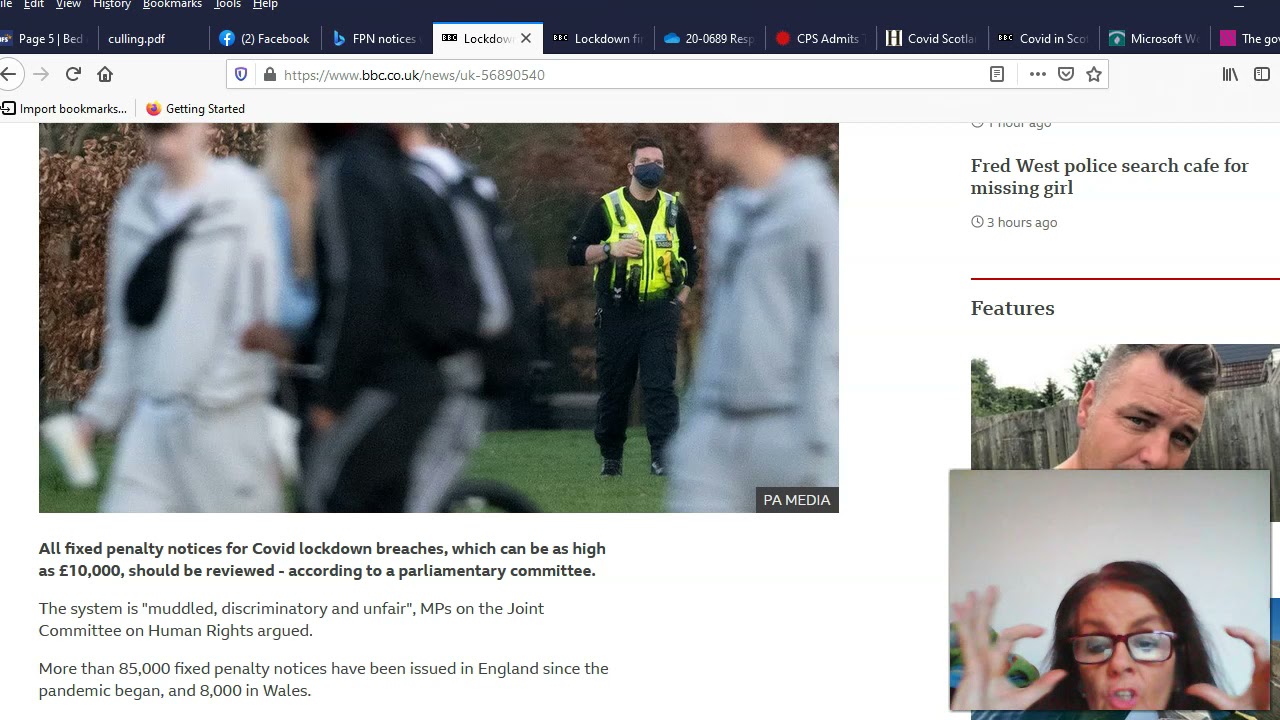The image size is (1280, 720).
Task: Click the webcam overlay video window
Action: coord(1110,590)
